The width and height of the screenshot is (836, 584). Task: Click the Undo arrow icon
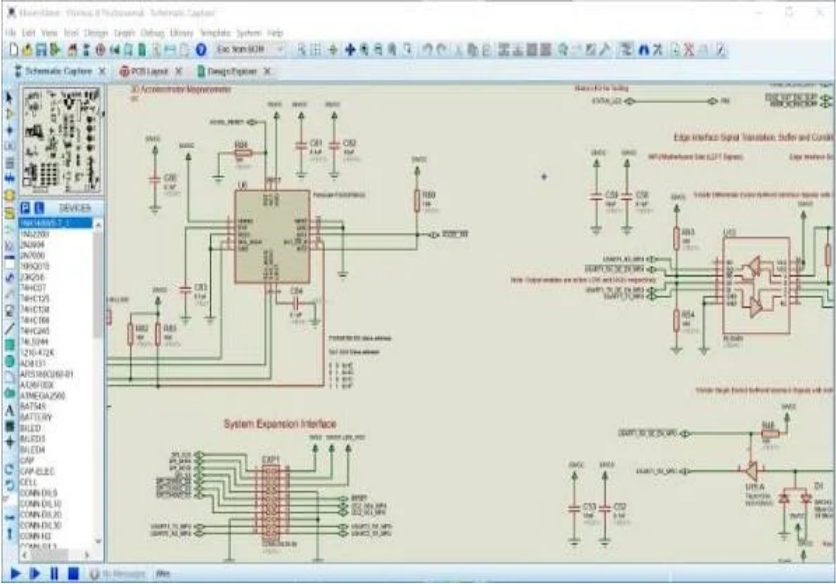(427, 50)
